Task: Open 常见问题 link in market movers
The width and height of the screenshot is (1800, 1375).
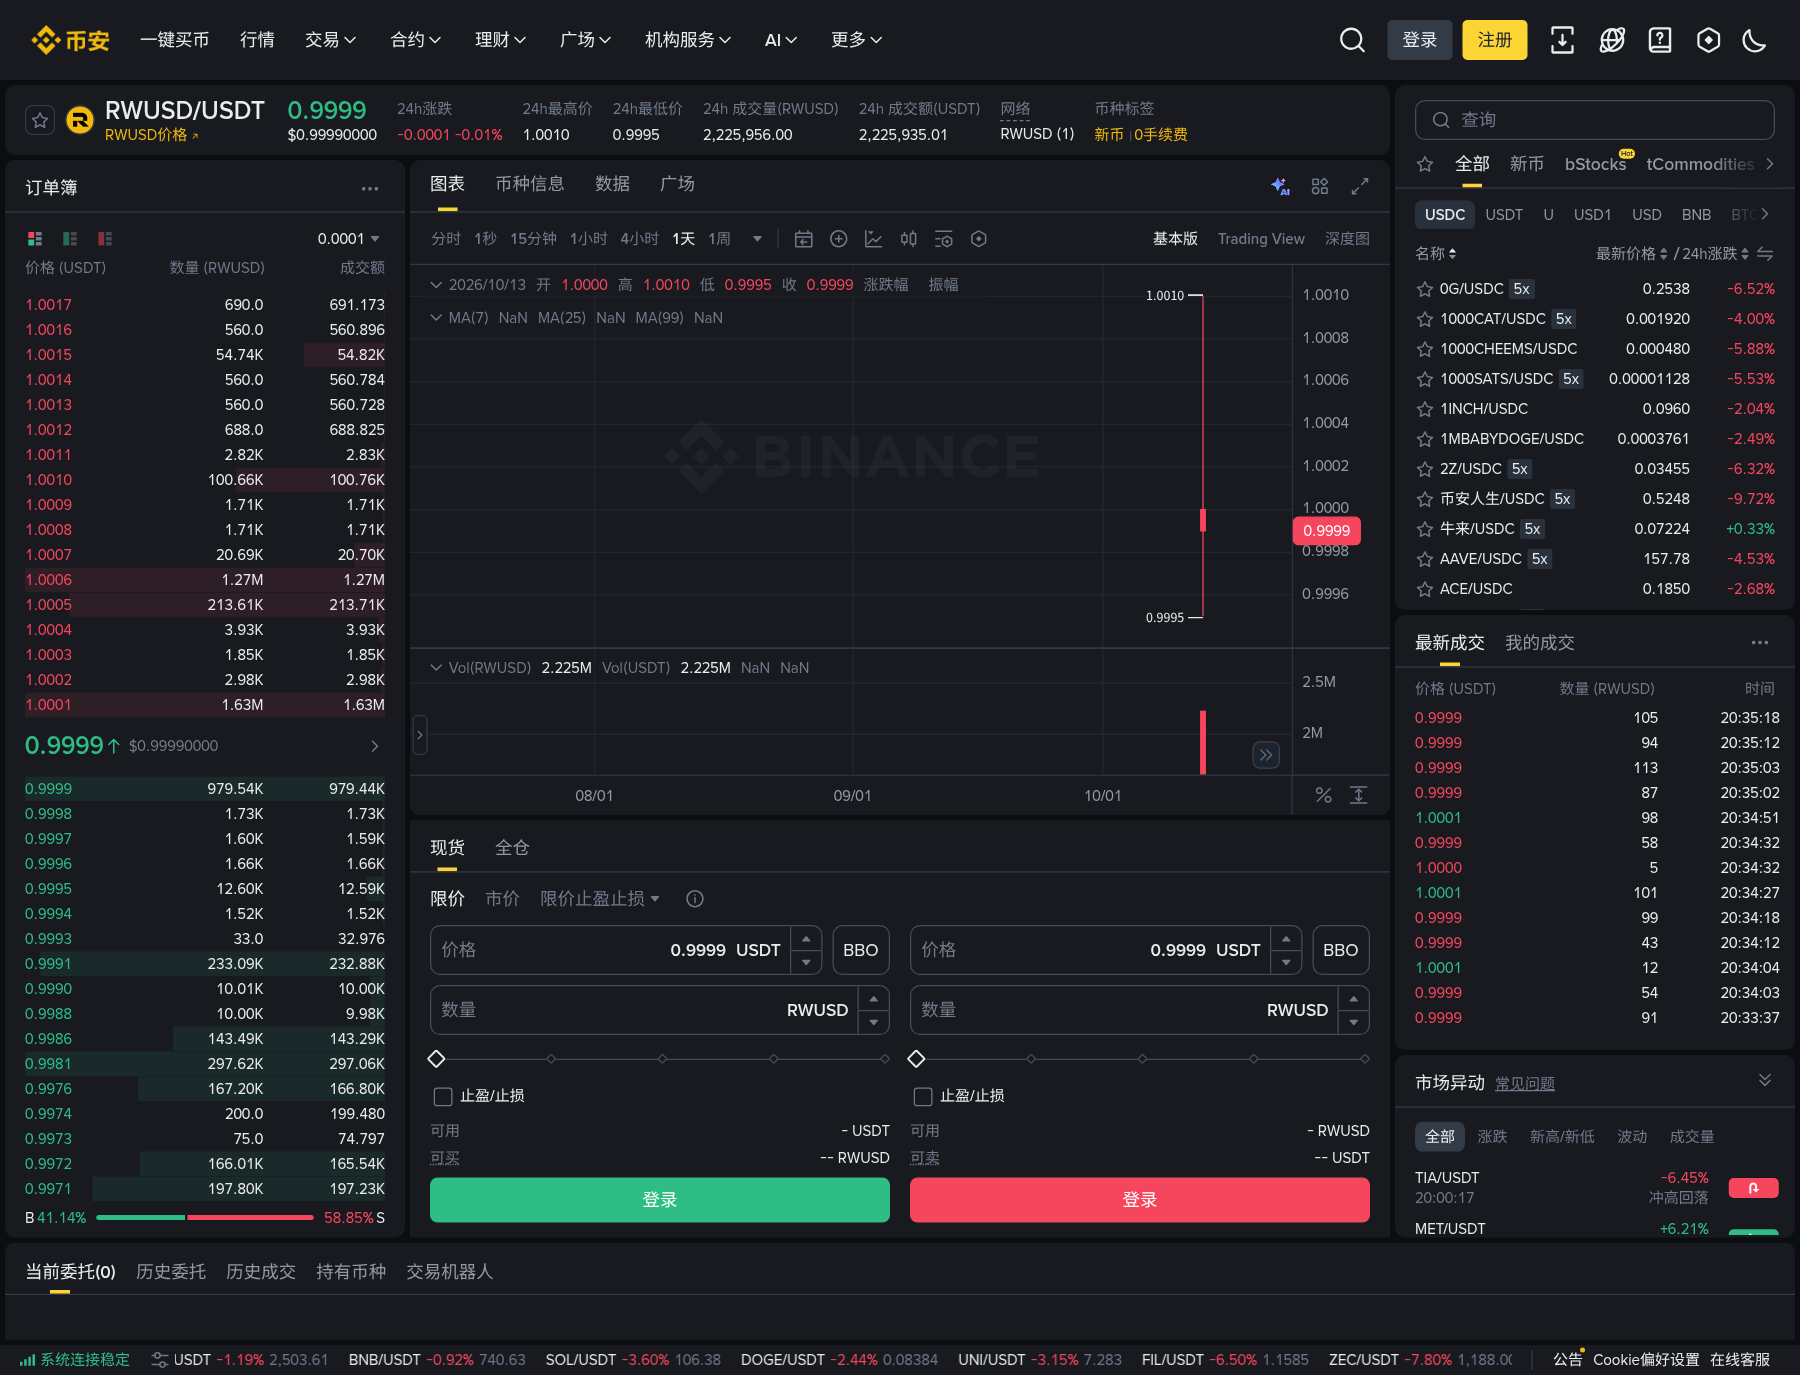Action: point(1525,1084)
